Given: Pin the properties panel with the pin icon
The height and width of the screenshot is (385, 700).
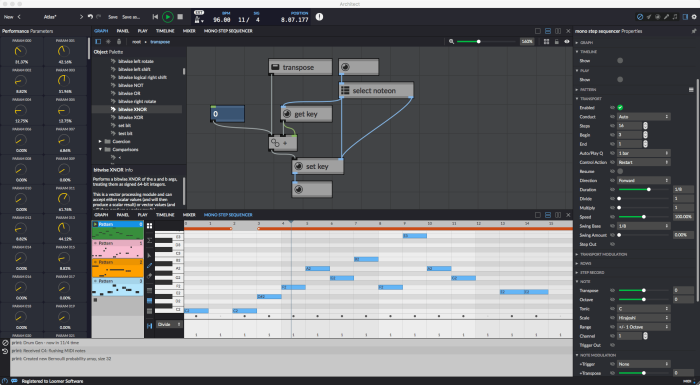Looking at the screenshot, I should point(694,31).
